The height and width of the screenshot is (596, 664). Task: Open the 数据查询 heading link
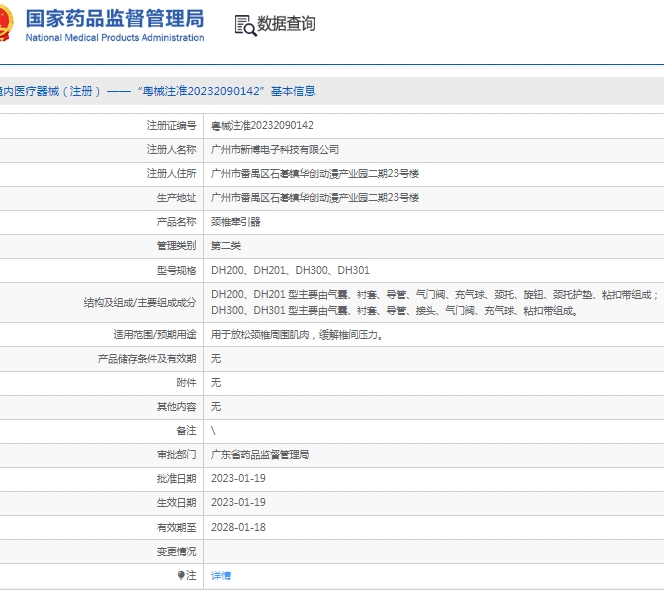(x=286, y=24)
